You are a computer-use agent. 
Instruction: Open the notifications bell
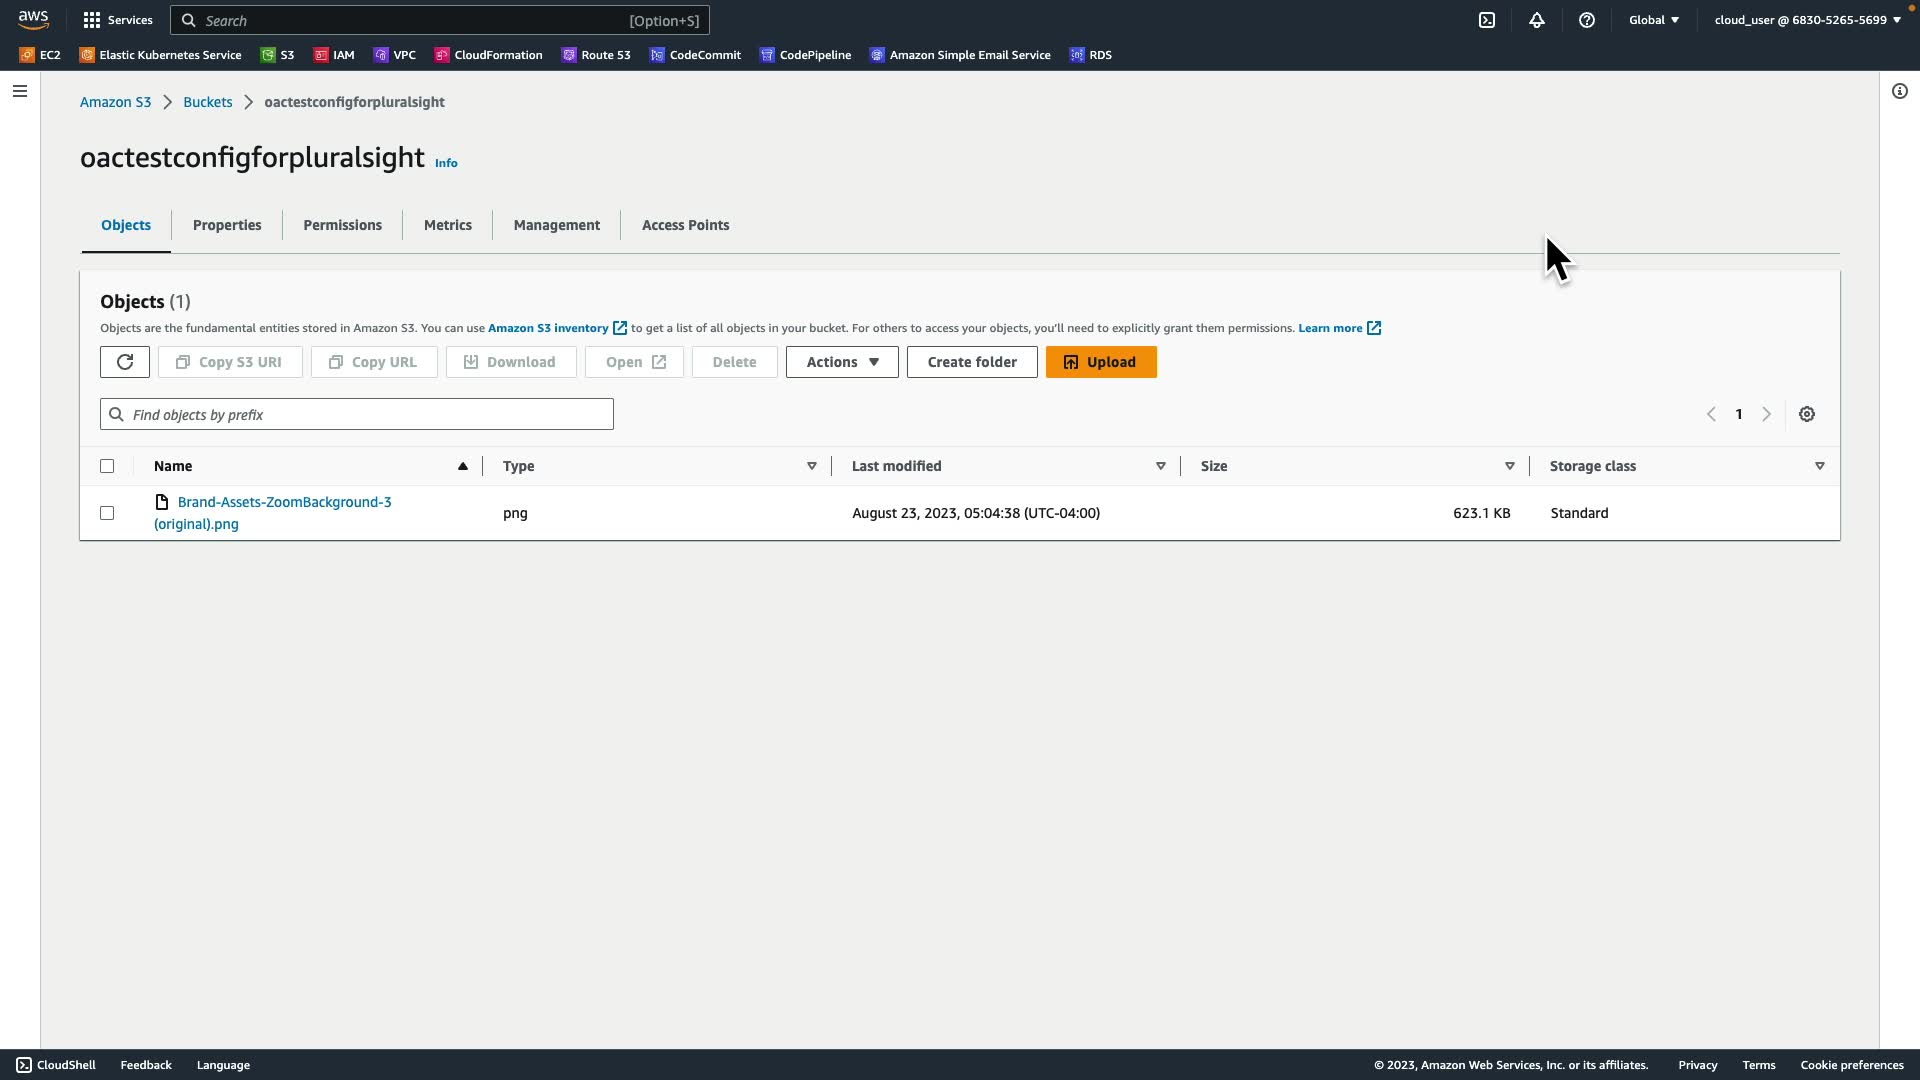(1537, 20)
